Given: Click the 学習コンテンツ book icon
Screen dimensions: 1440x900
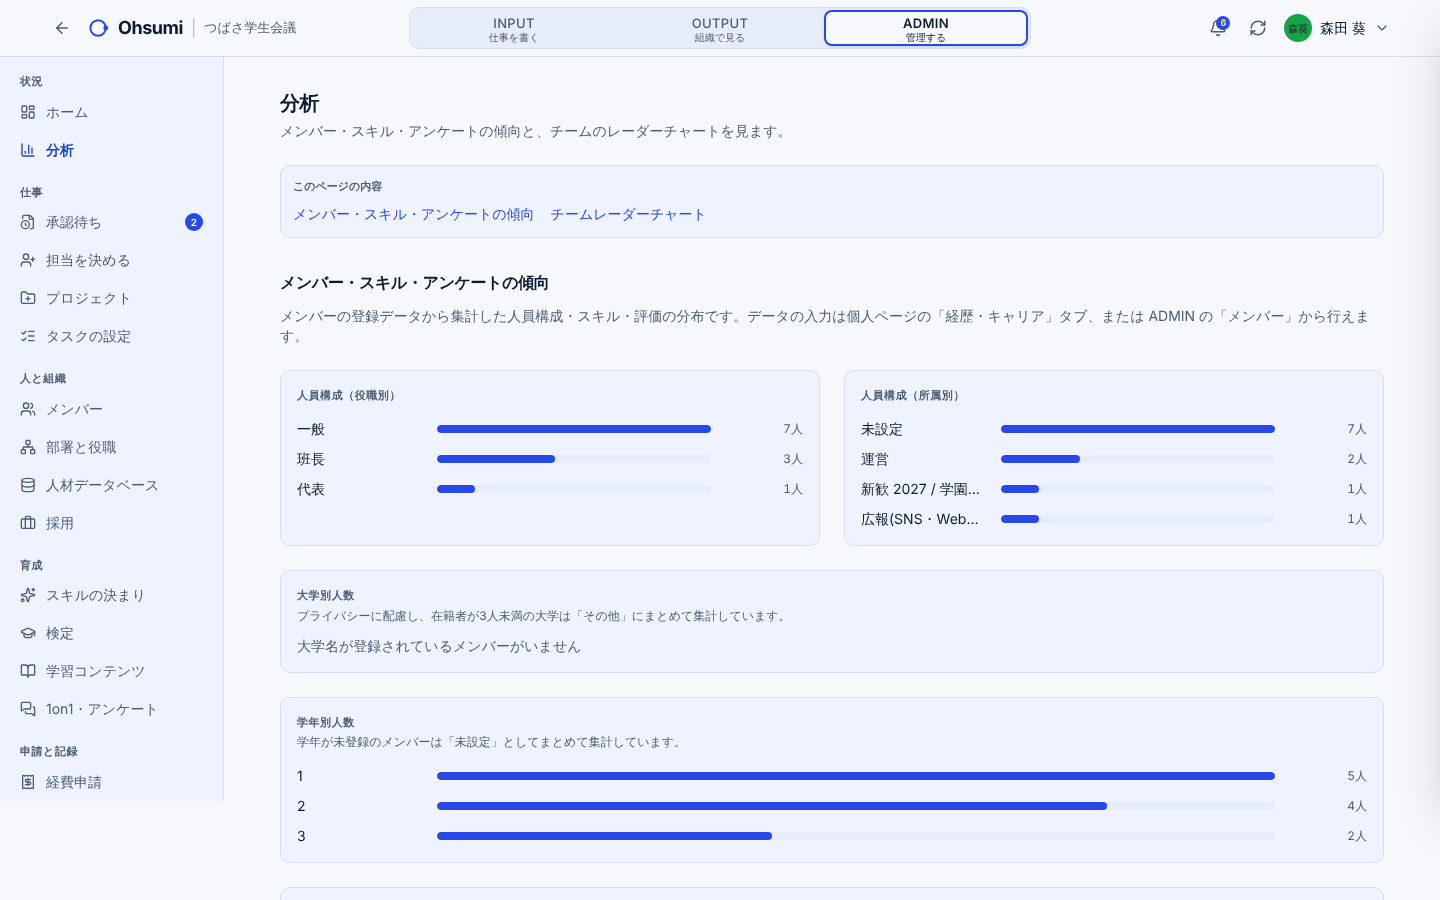Looking at the screenshot, I should (28, 671).
